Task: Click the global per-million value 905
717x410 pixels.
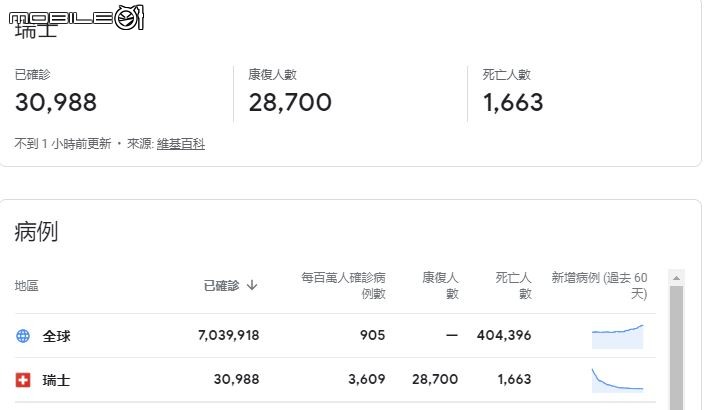Action: [372, 335]
